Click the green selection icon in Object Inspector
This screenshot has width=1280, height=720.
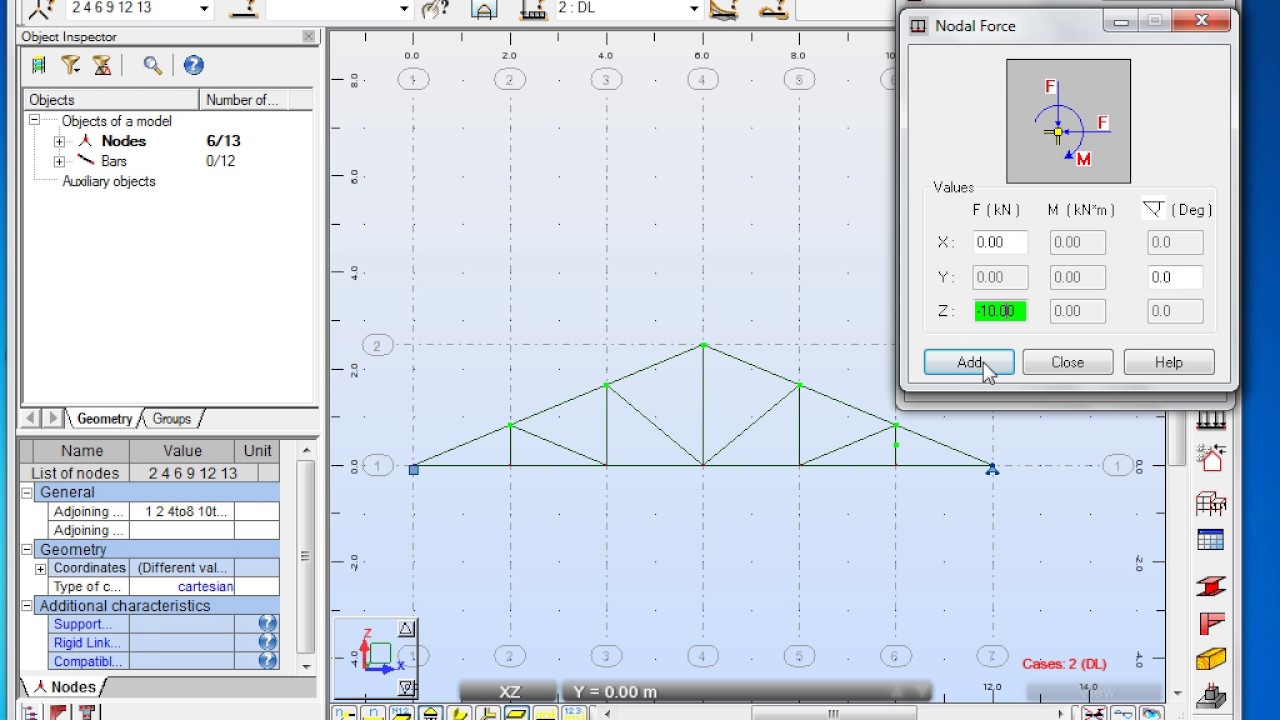[38, 66]
